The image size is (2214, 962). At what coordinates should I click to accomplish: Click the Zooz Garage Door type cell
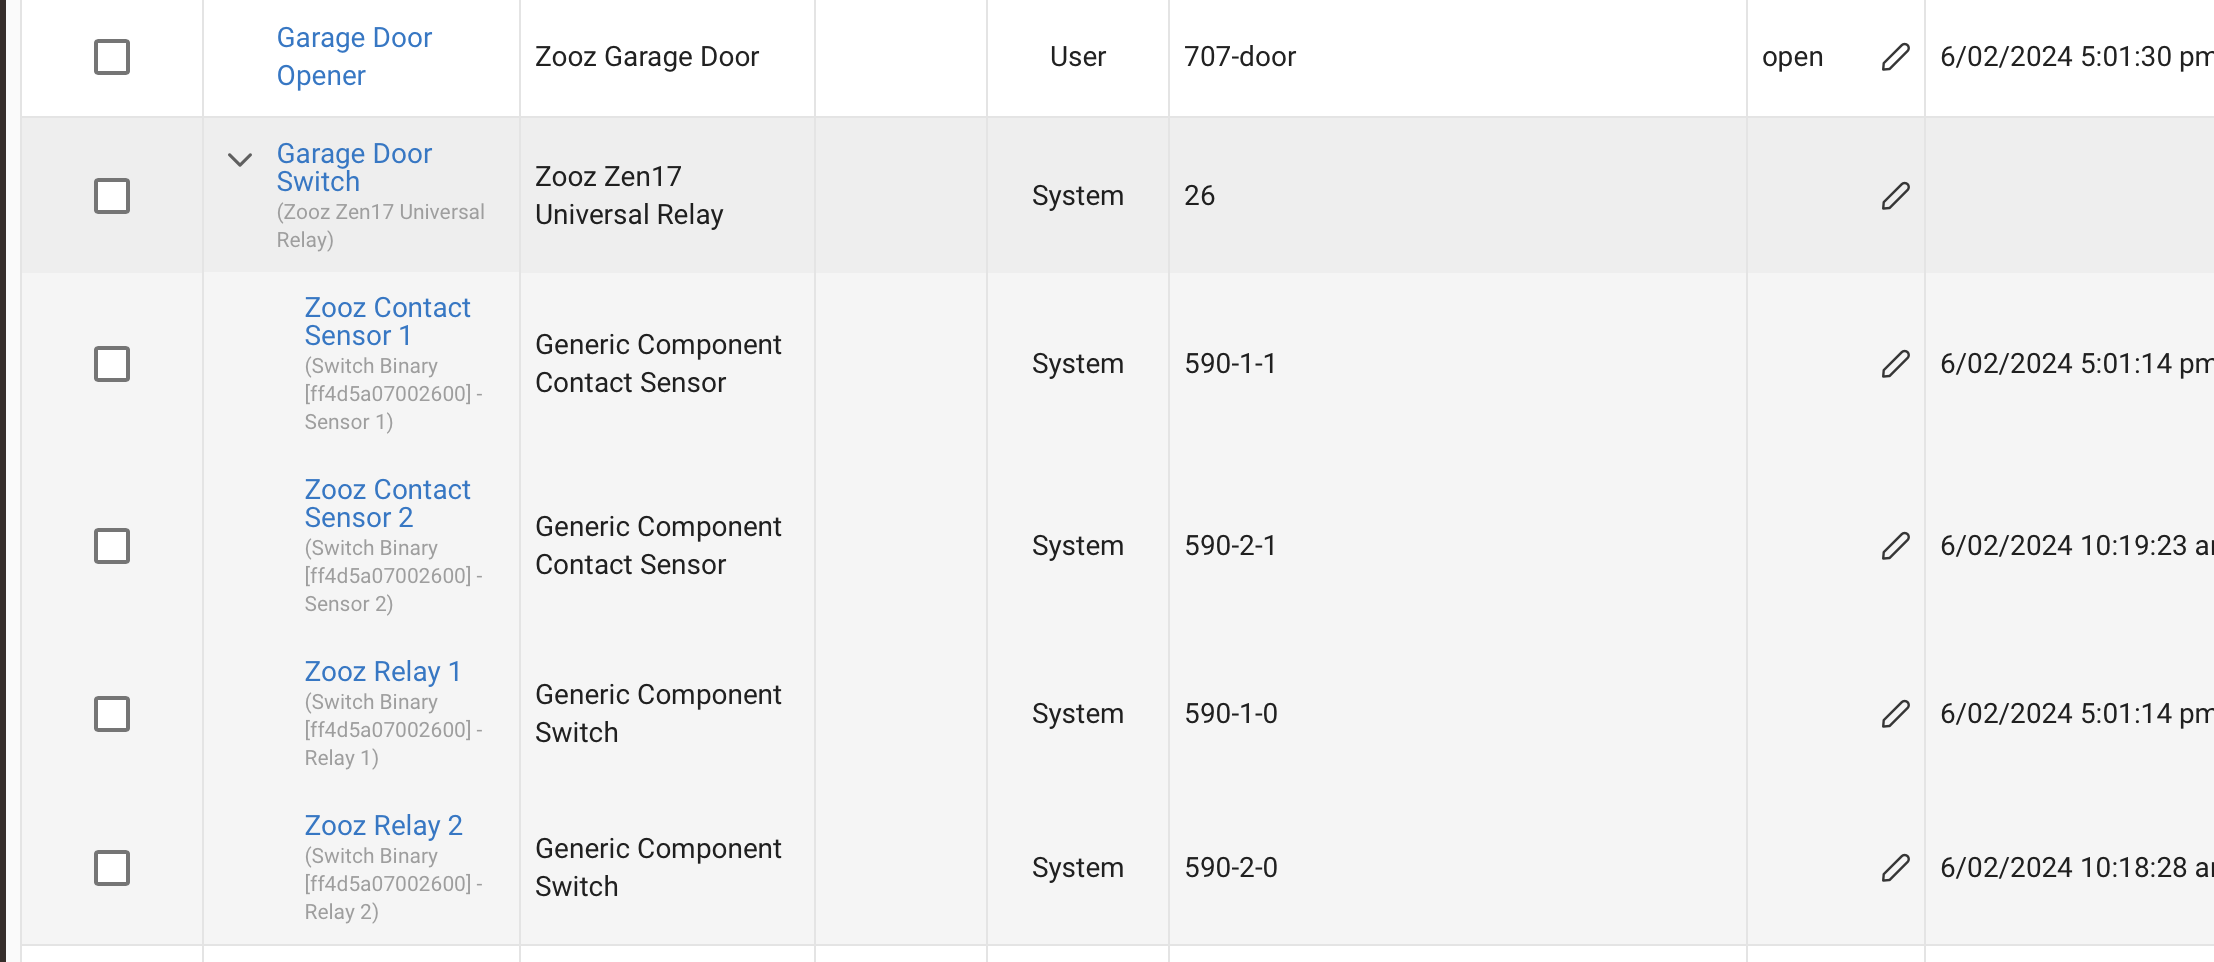647,57
